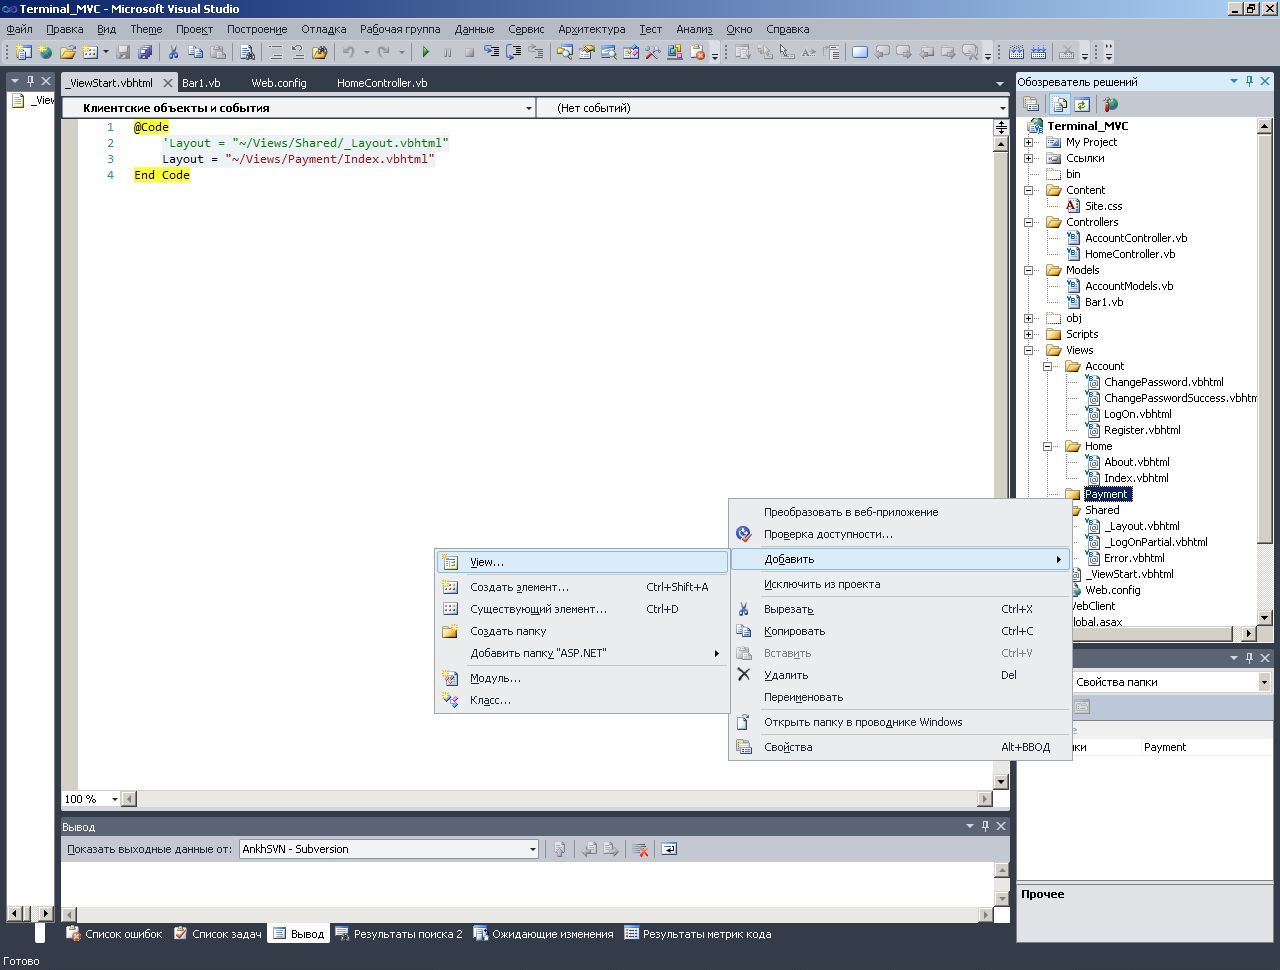Click the Save toolbar icon

click(x=123, y=52)
